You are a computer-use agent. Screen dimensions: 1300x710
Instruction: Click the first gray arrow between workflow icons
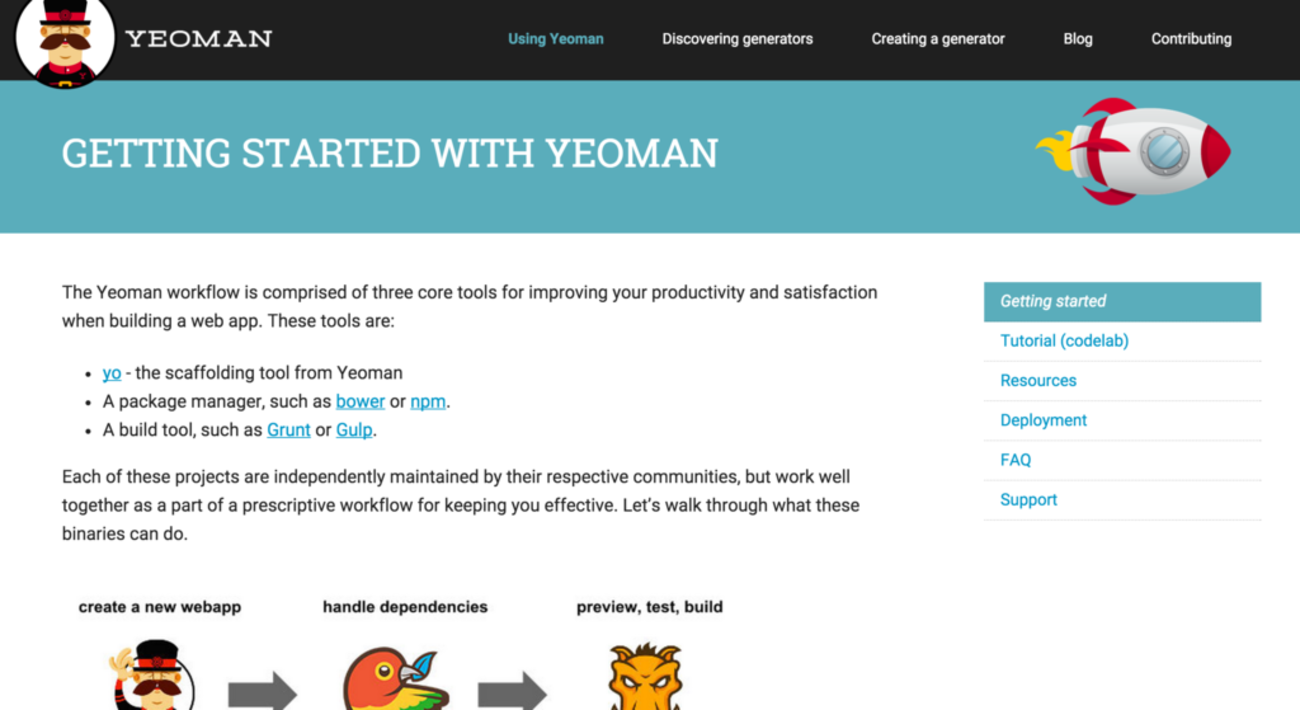click(262, 692)
